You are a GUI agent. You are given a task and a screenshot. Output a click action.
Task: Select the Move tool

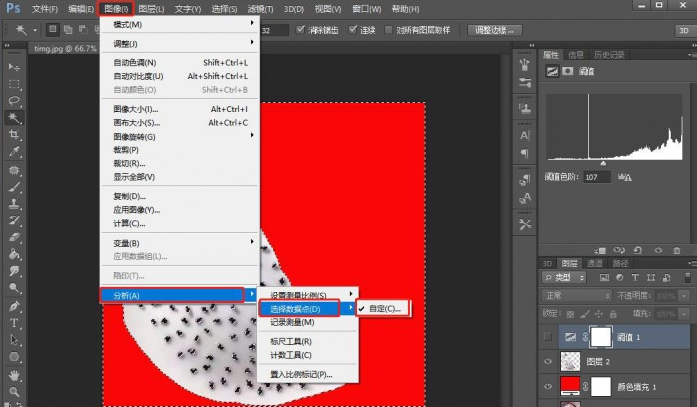(x=14, y=66)
